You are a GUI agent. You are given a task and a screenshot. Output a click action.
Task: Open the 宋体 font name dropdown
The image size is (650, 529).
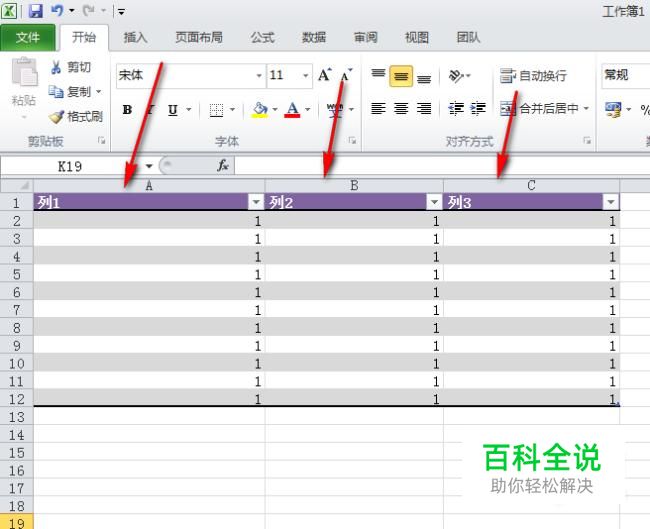click(x=259, y=75)
